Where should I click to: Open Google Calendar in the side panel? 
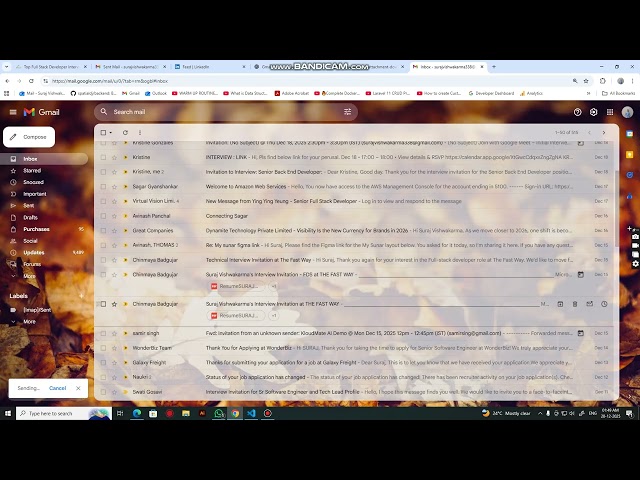tap(630, 133)
